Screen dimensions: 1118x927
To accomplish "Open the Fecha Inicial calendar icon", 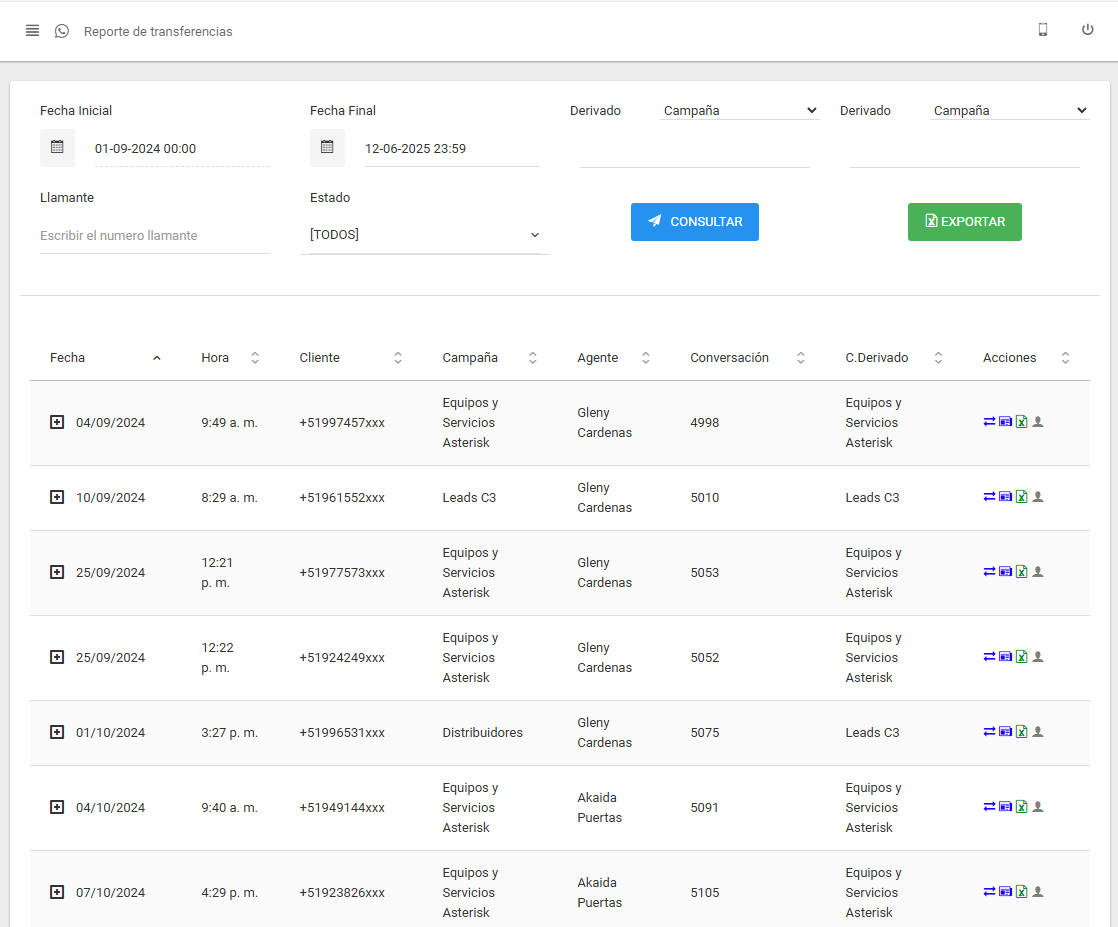I will click(57, 148).
